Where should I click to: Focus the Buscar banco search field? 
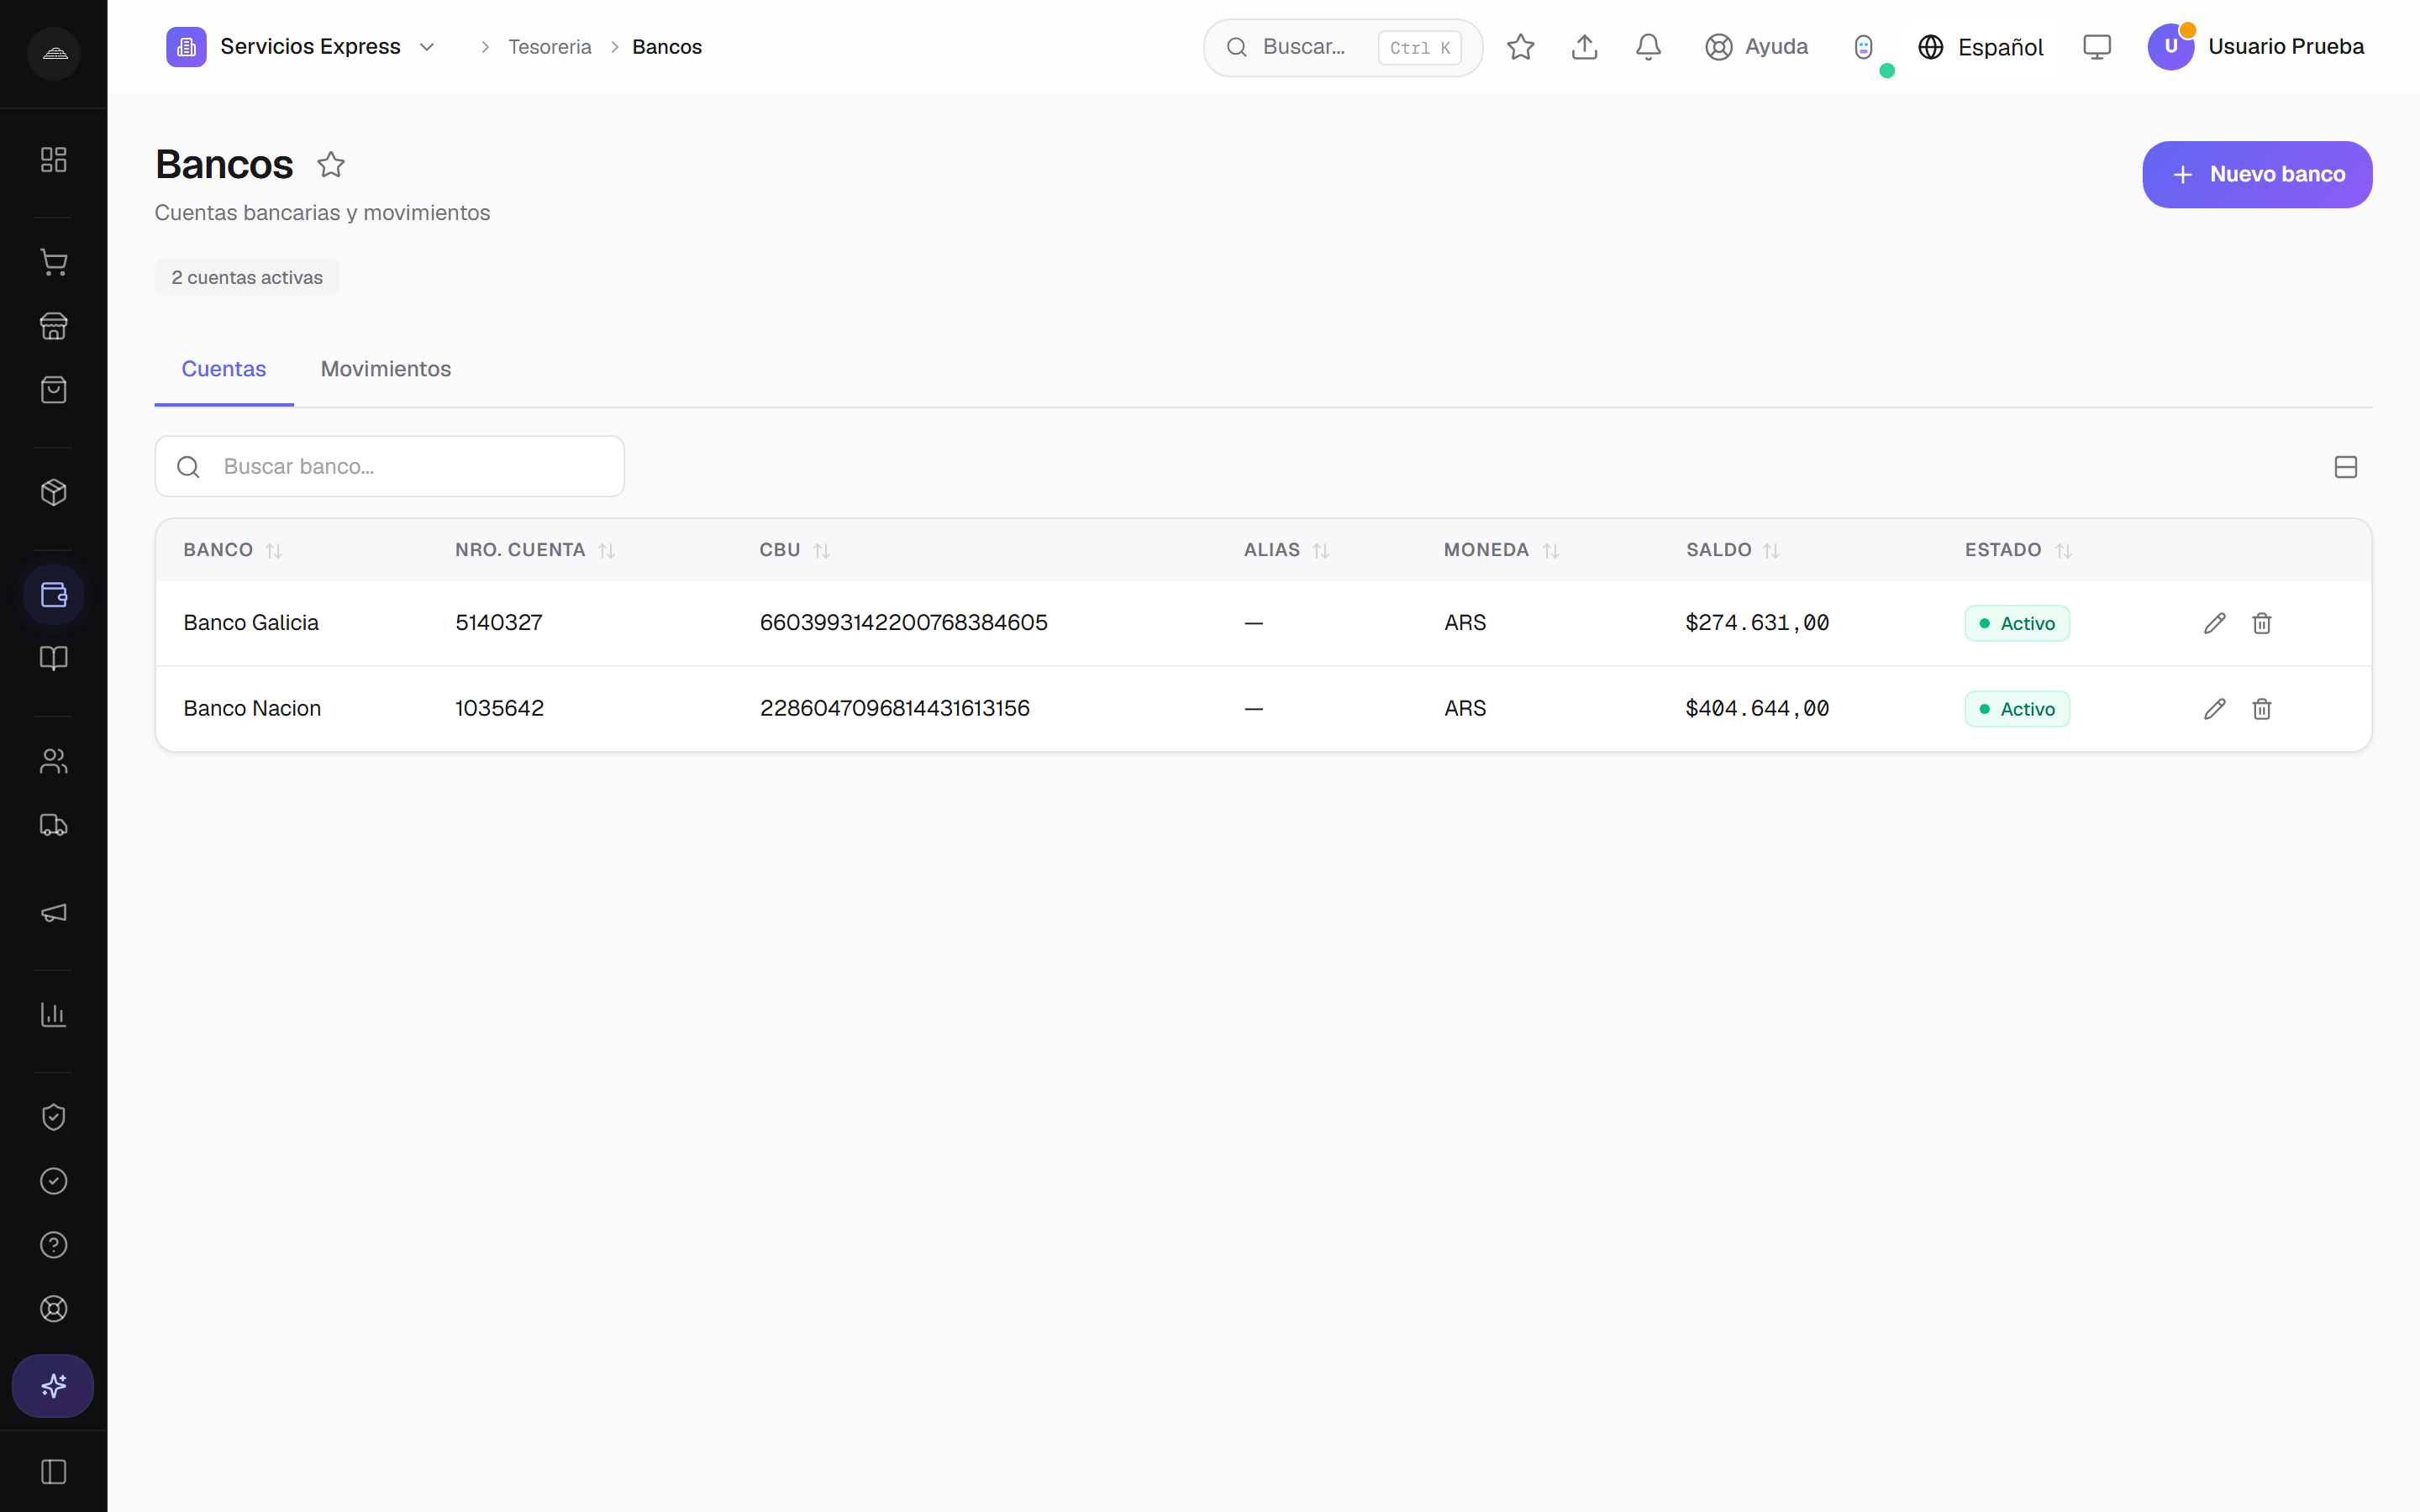point(390,466)
